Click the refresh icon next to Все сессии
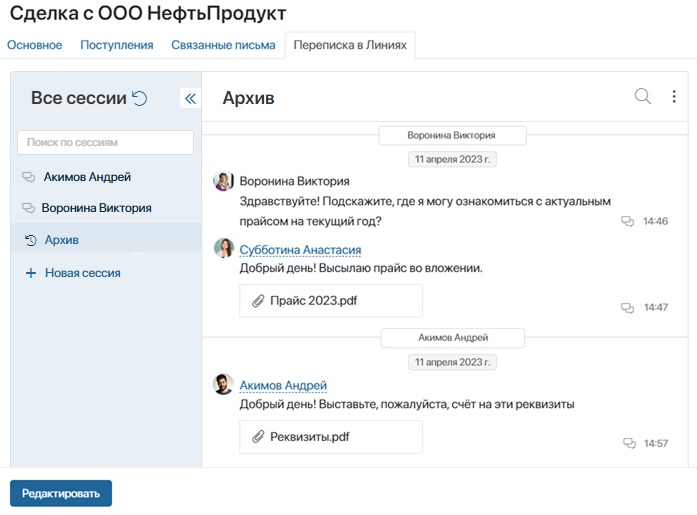697x515 pixels. pyautogui.click(x=140, y=98)
